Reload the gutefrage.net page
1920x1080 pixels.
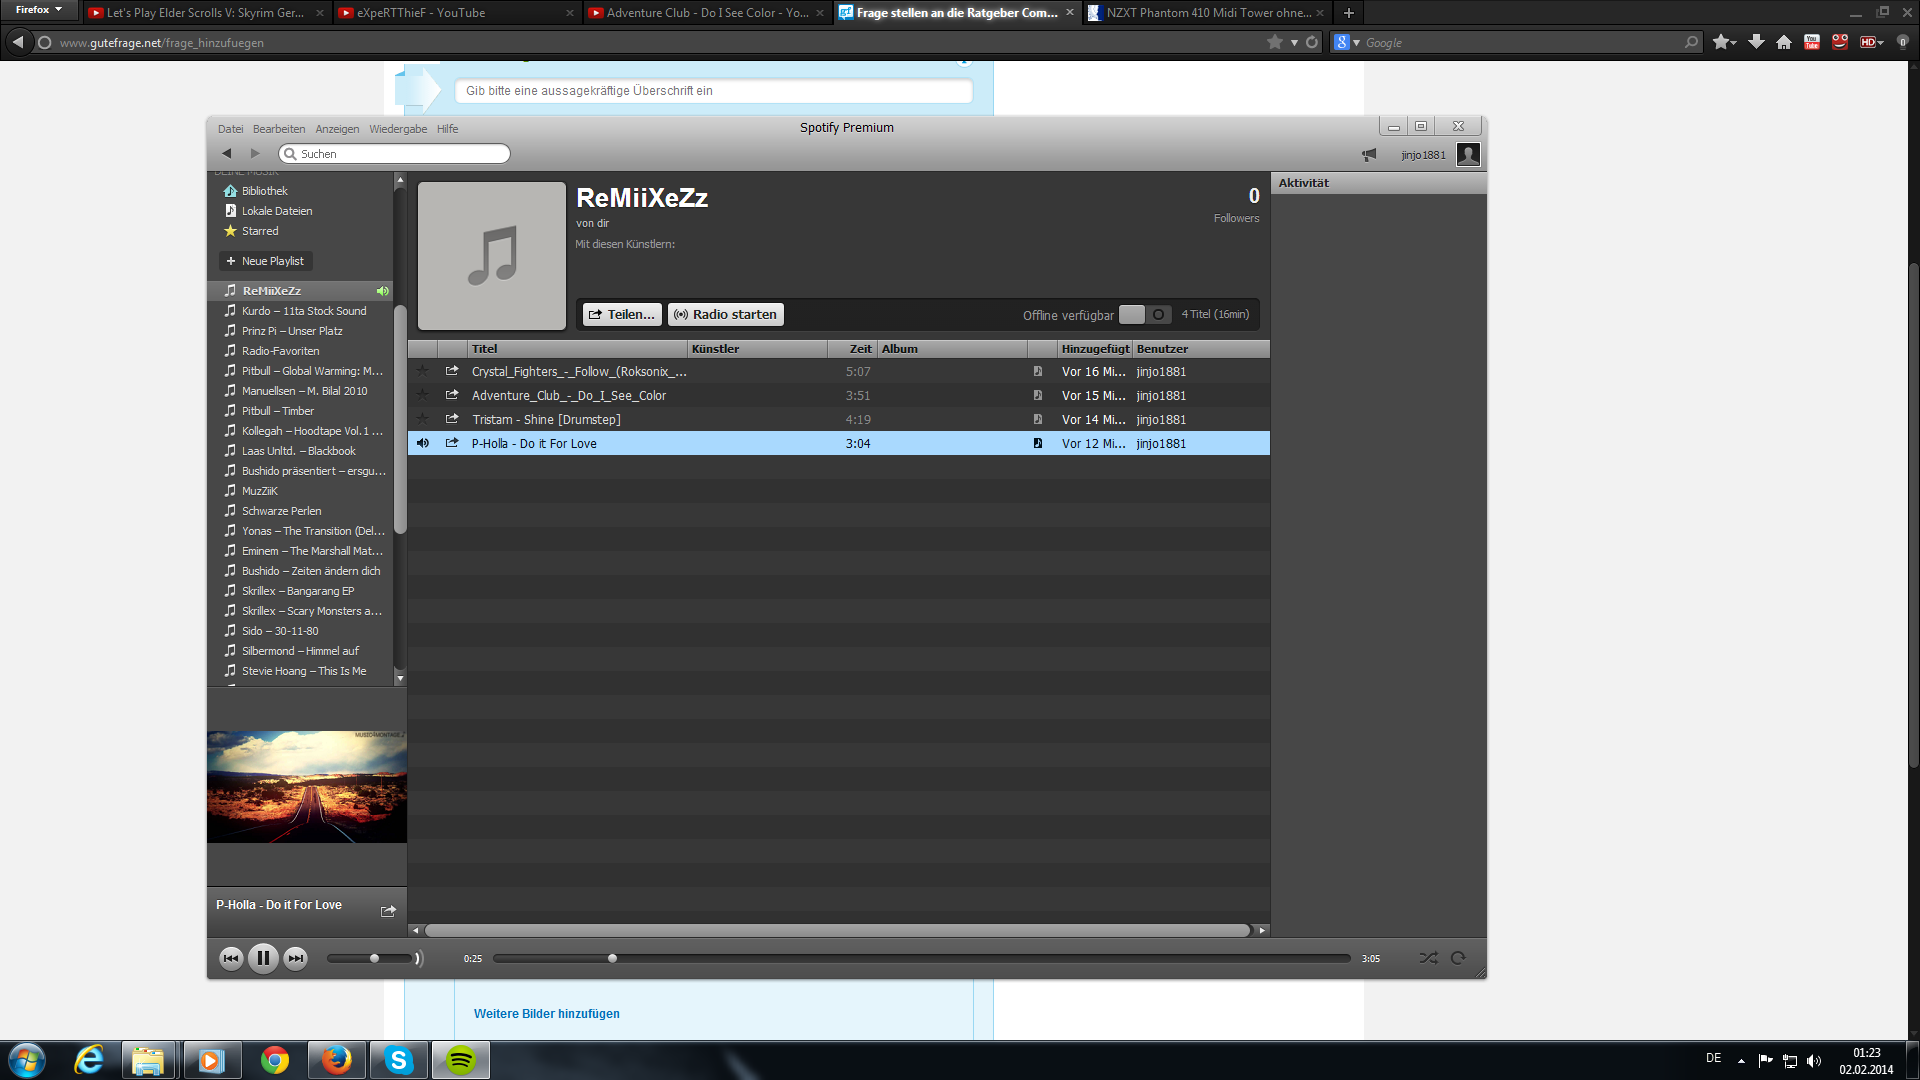tap(1312, 42)
